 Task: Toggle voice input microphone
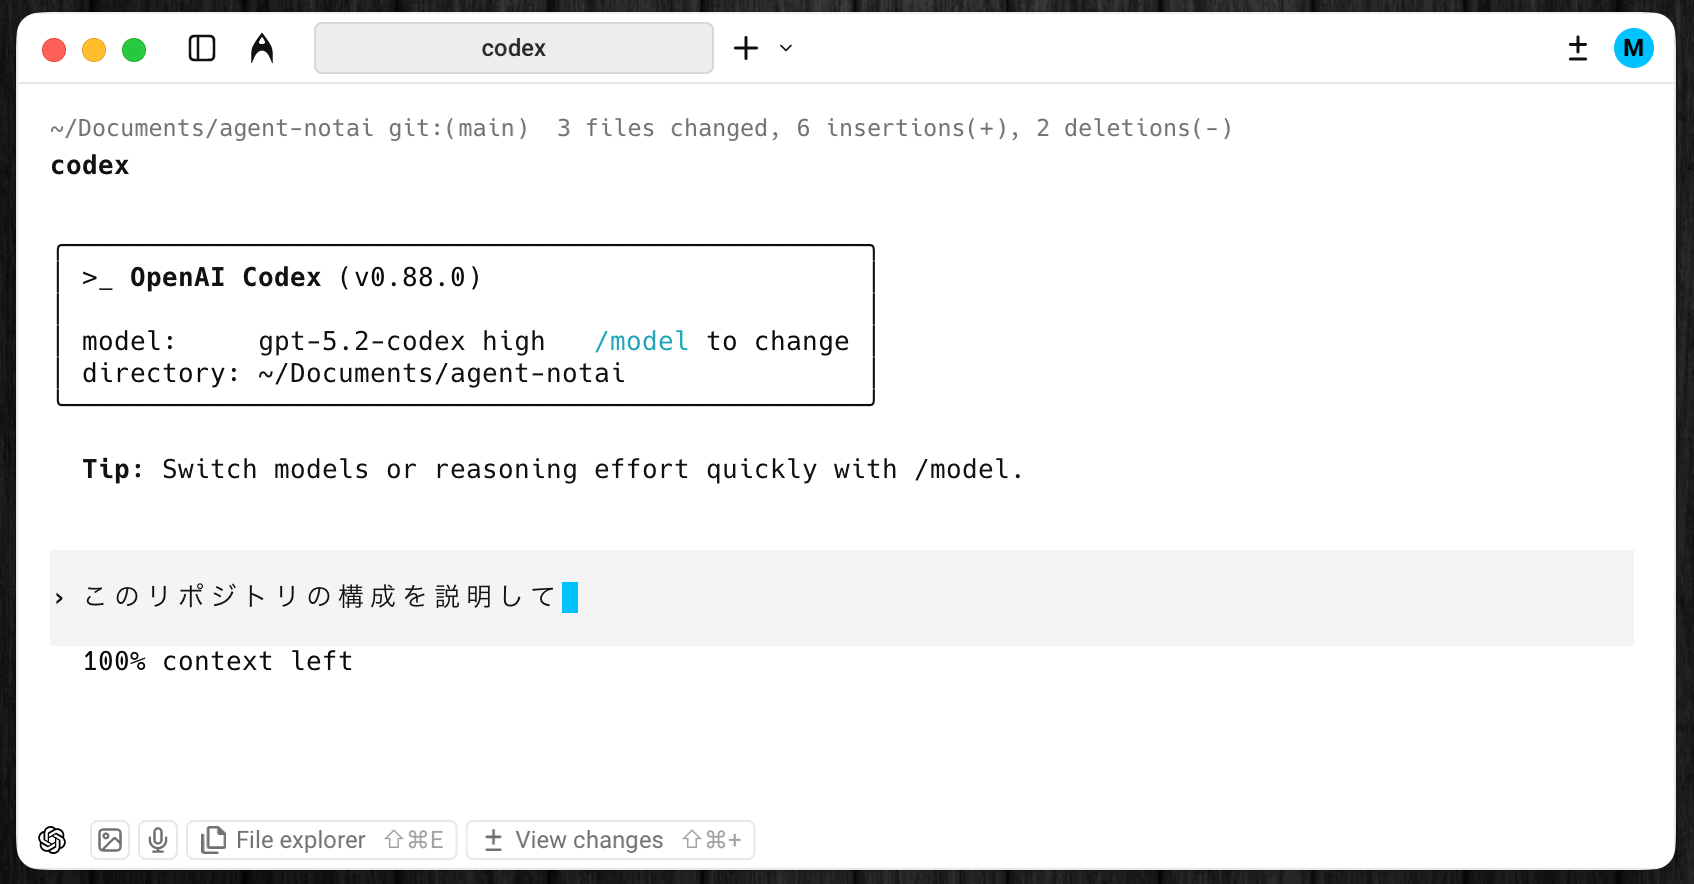pos(158,840)
